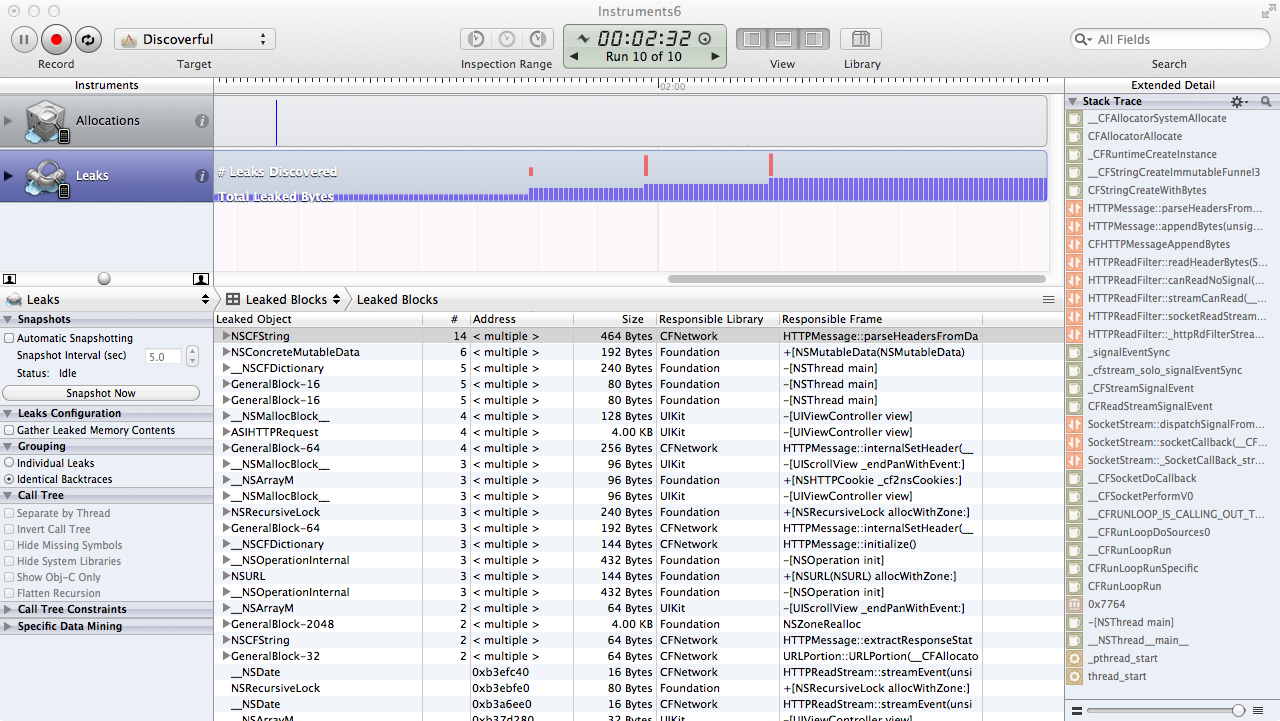The height and width of the screenshot is (721, 1280).
Task: Click the Snapshot Now button
Action: (x=101, y=393)
